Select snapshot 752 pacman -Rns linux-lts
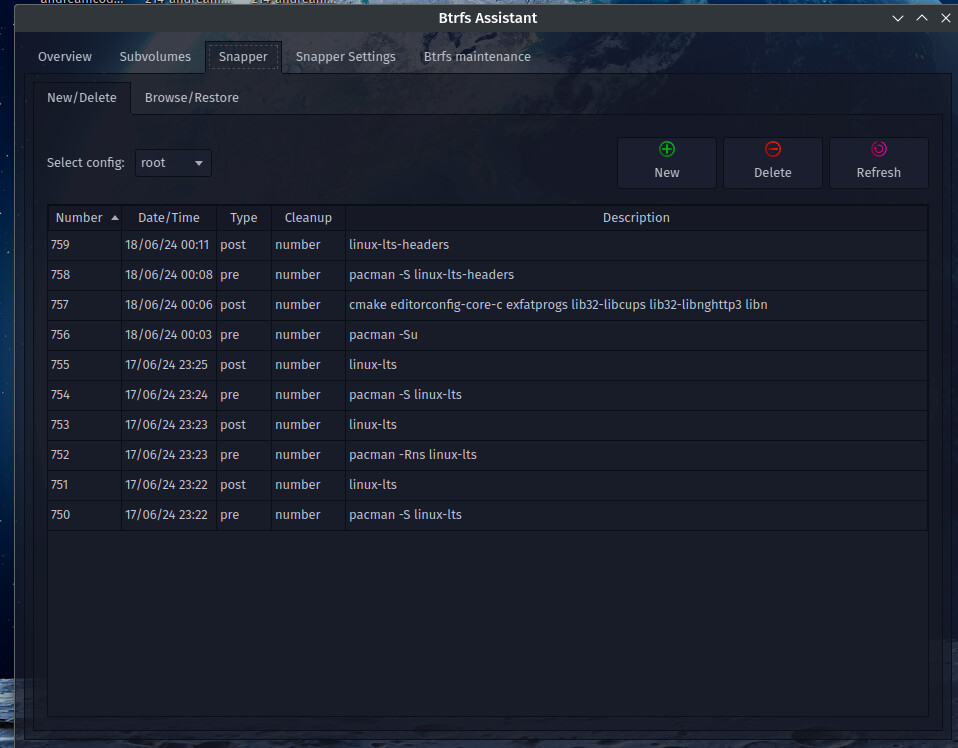This screenshot has height=748, width=958. pos(412,455)
